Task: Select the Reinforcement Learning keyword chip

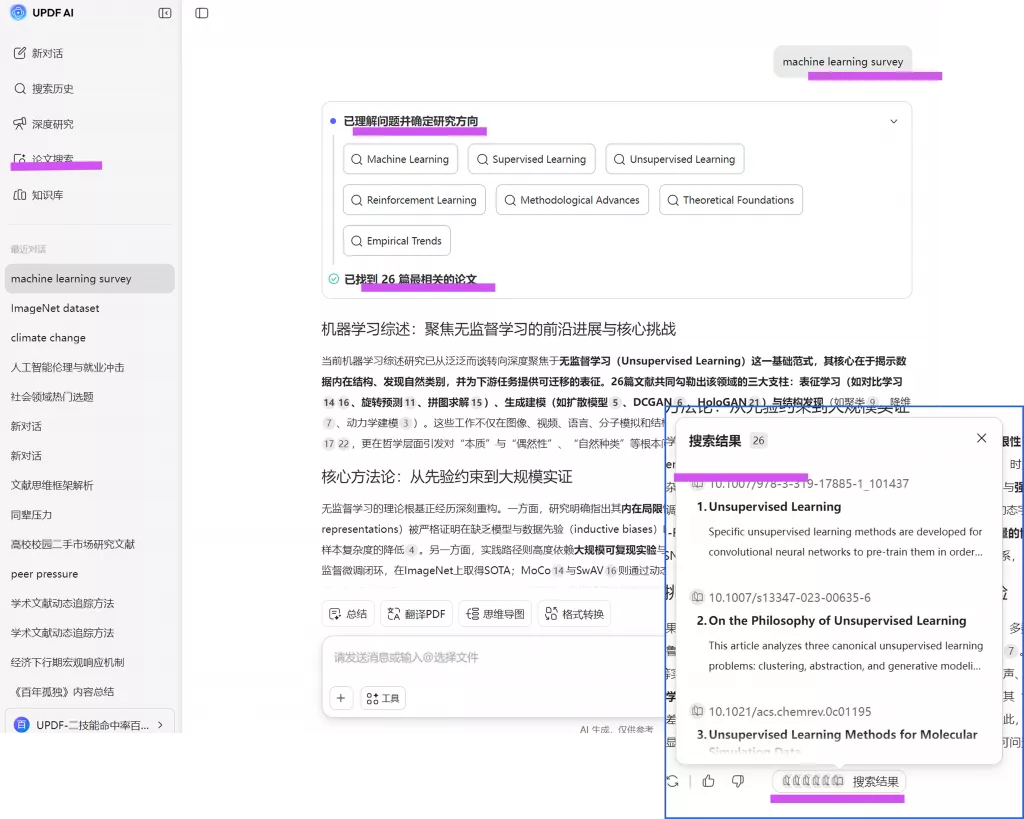Action: [413, 200]
